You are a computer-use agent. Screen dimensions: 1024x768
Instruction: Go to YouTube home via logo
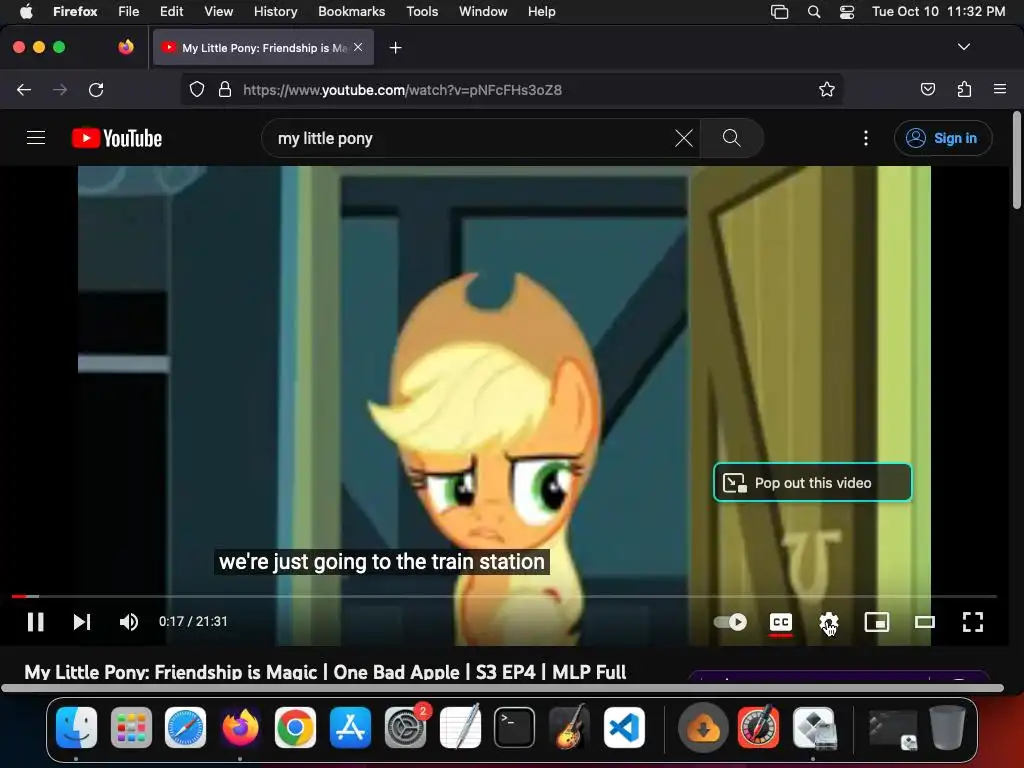117,138
